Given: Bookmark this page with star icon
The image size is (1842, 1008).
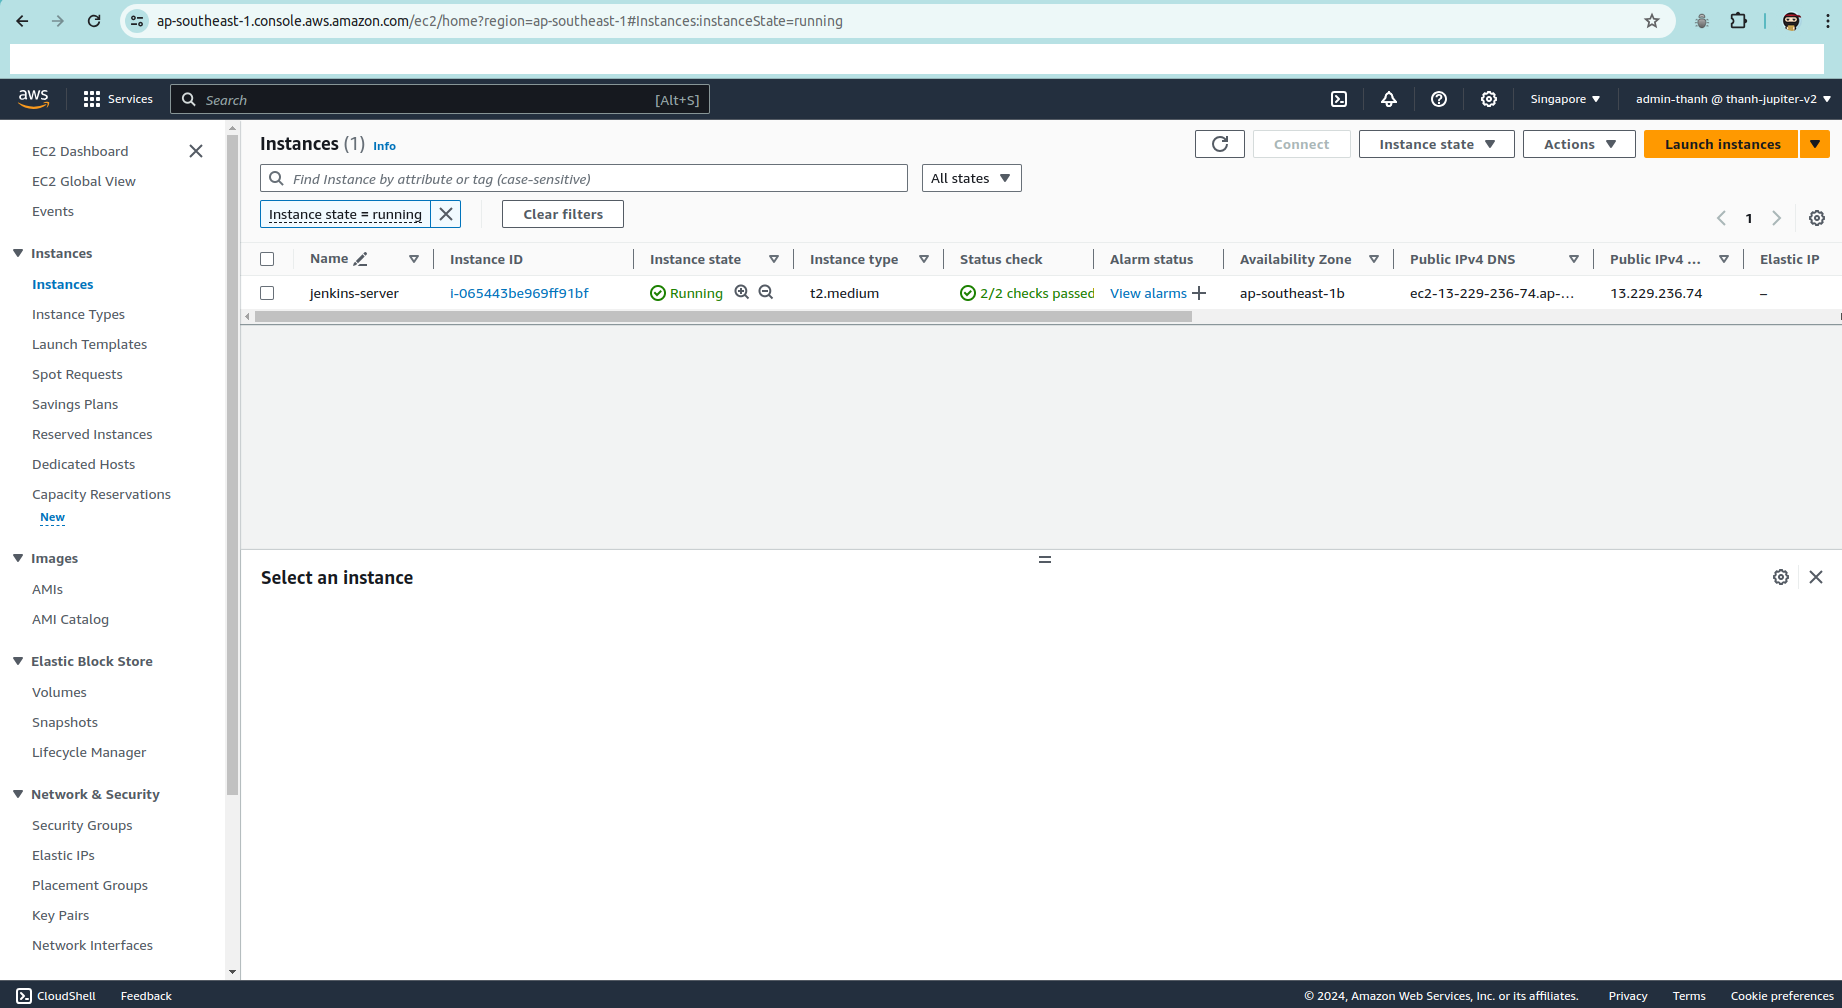Looking at the screenshot, I should click(1652, 21).
